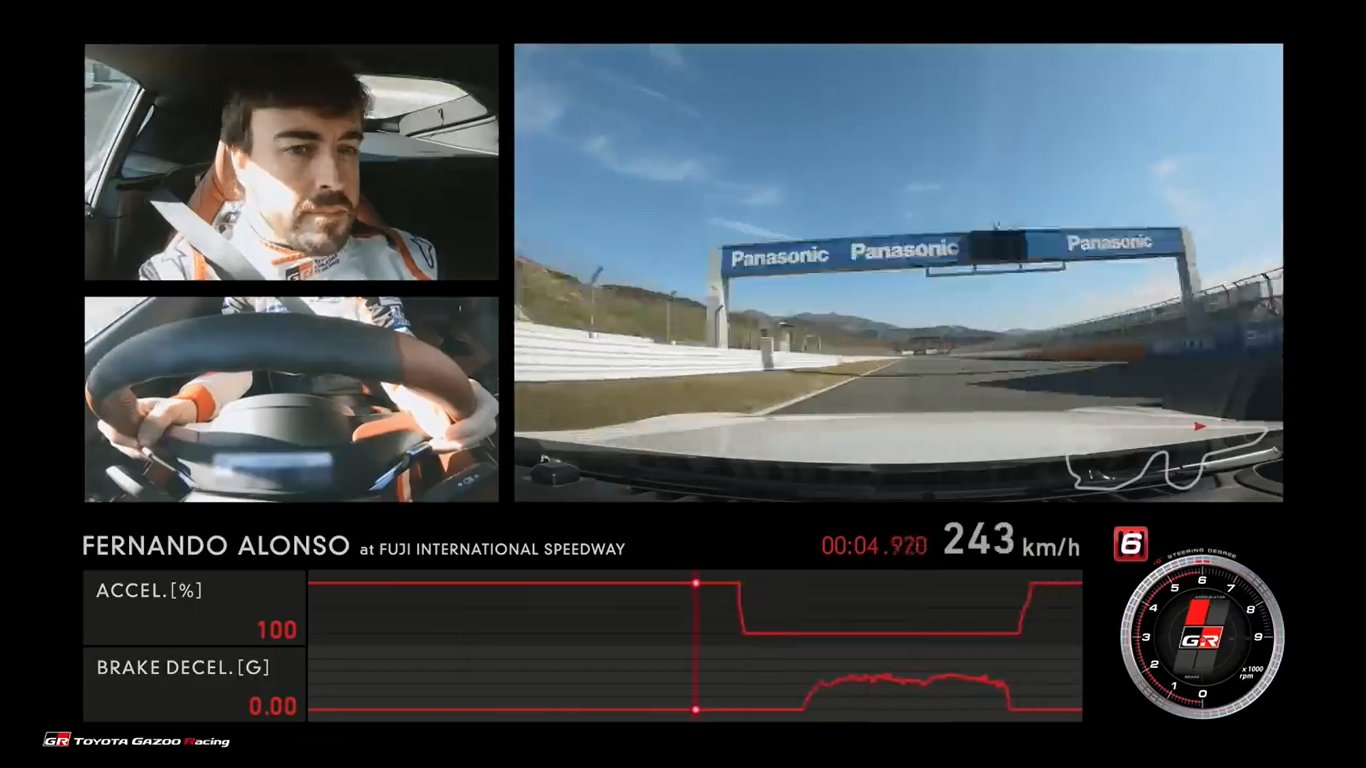The height and width of the screenshot is (768, 1366).
Task: Click the brake value 0.00
Action: pos(272,706)
